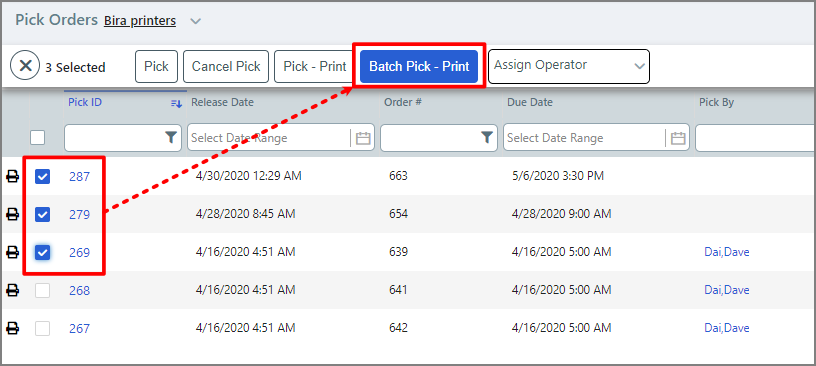The width and height of the screenshot is (816, 366).
Task: Expand the Bira printers chevron
Action: (x=195, y=21)
